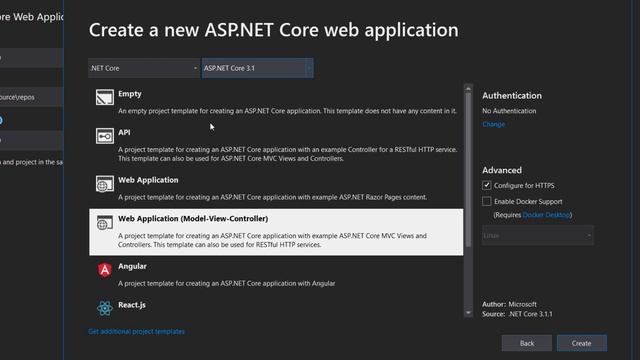Select the React.js template title
This screenshot has height=360, width=640.
(x=132, y=305)
